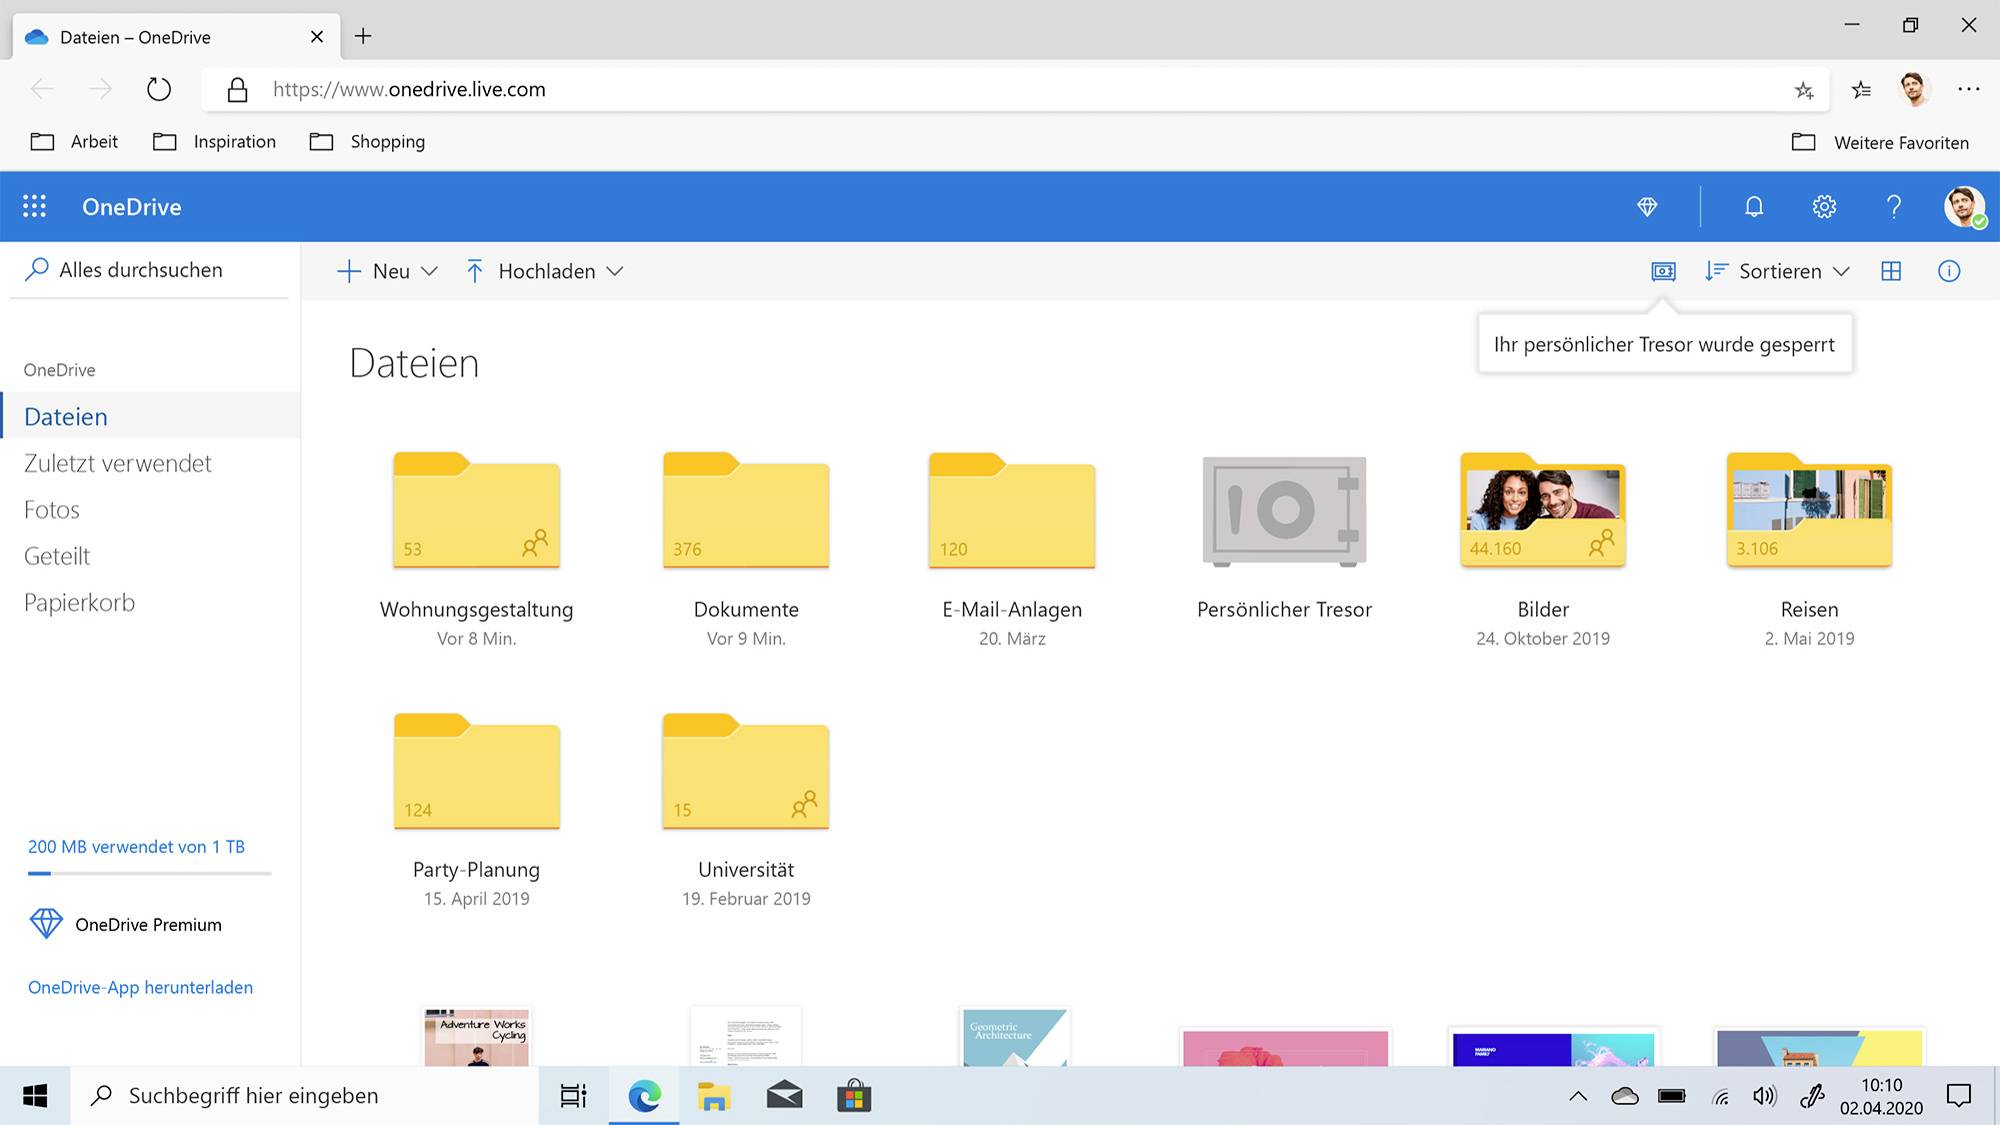This screenshot has width=2000, height=1125.
Task: Click the OneDrive-App herunterladen link
Action: point(140,987)
